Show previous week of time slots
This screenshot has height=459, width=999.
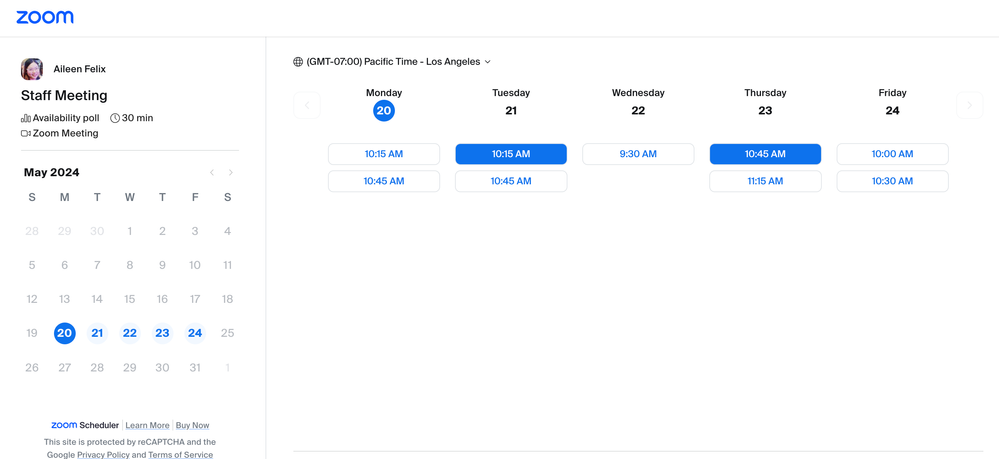coord(307,105)
